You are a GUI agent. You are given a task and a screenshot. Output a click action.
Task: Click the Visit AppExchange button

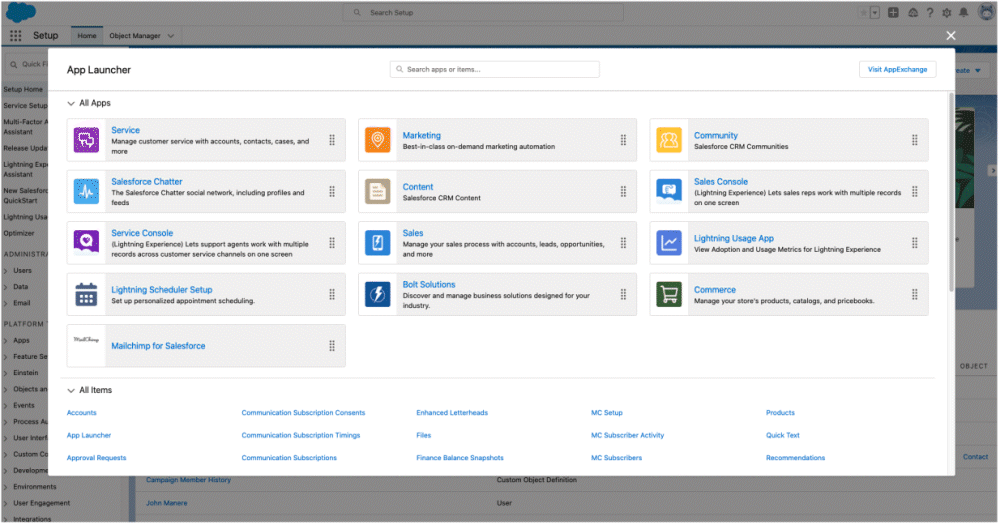pyautogui.click(x=897, y=70)
